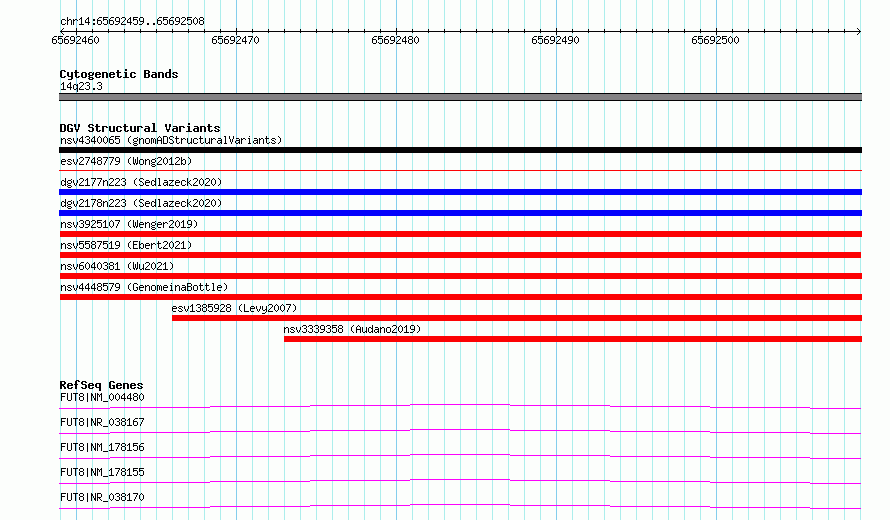Click the 14q23.3 band label
This screenshot has width=890, height=520.
[x=81, y=86]
